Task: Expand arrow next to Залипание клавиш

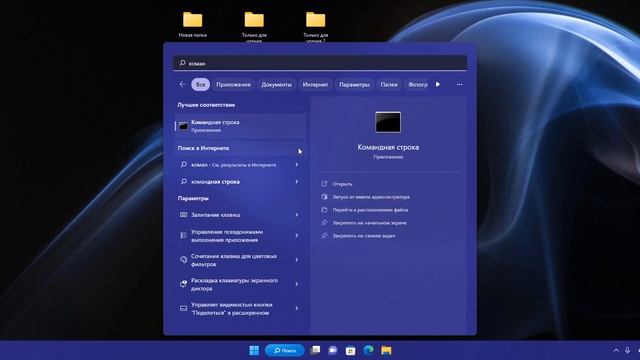Action: (297, 215)
